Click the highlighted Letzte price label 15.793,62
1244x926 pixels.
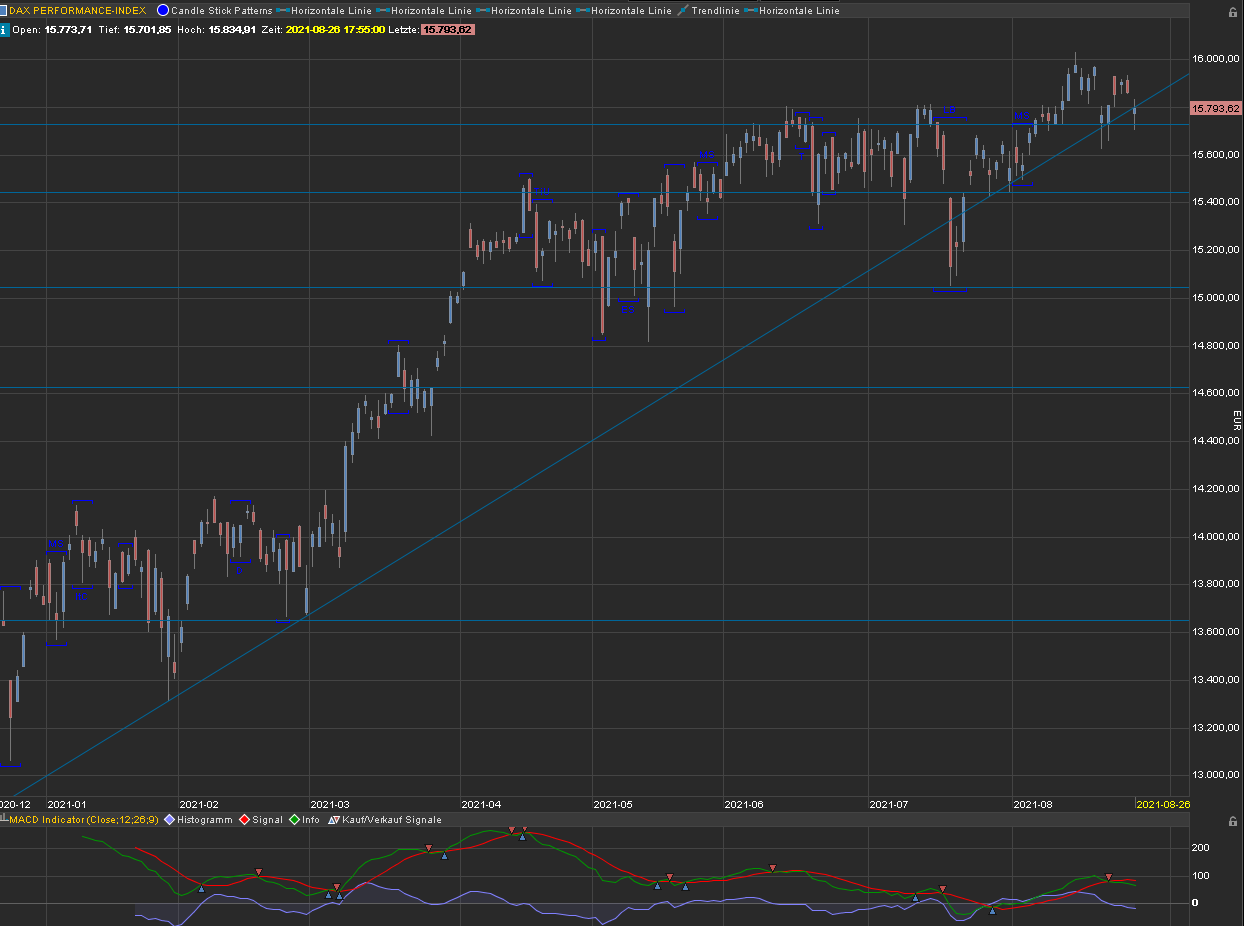[447, 30]
